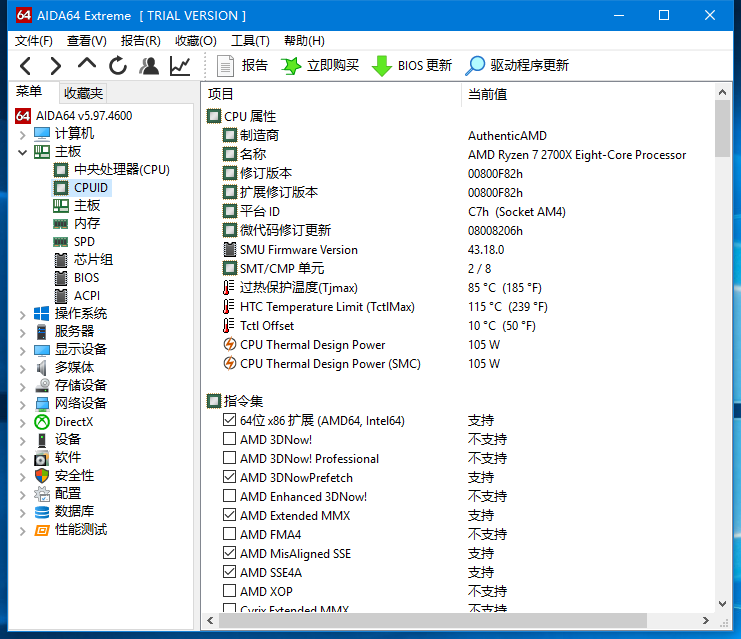Click the 配置 config icon

42,493
